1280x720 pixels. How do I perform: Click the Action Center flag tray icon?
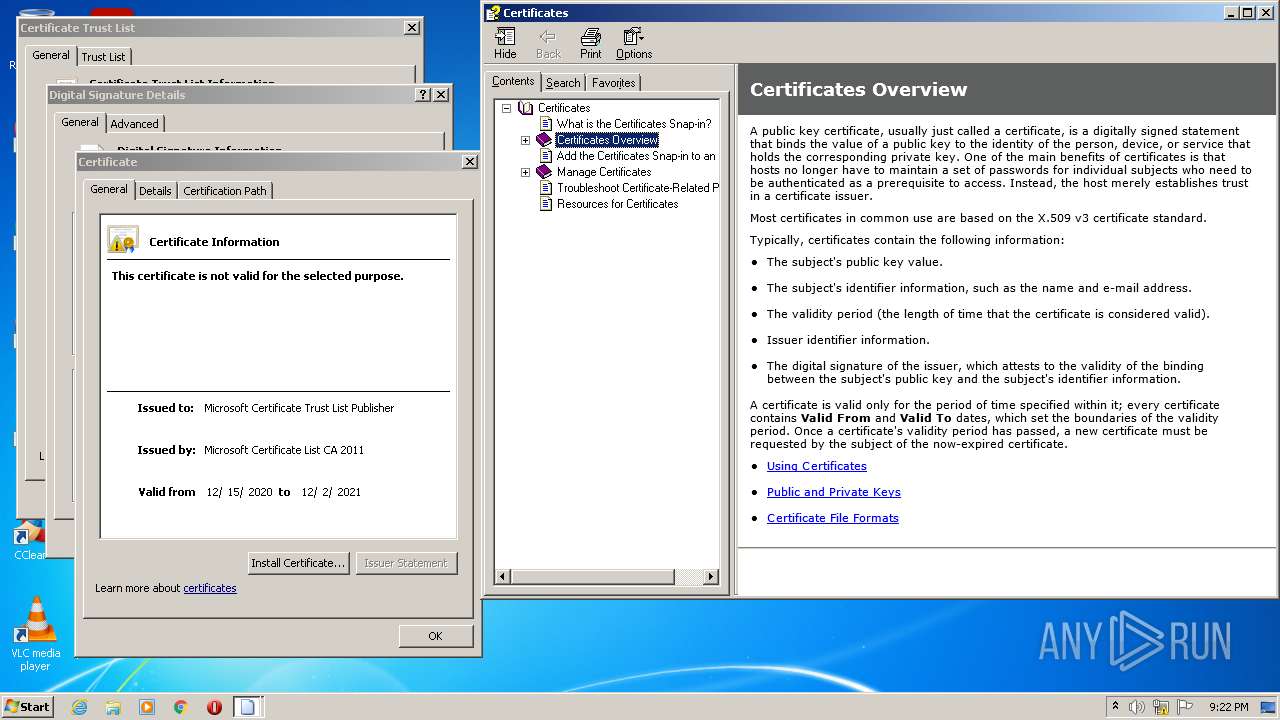pos(1183,707)
